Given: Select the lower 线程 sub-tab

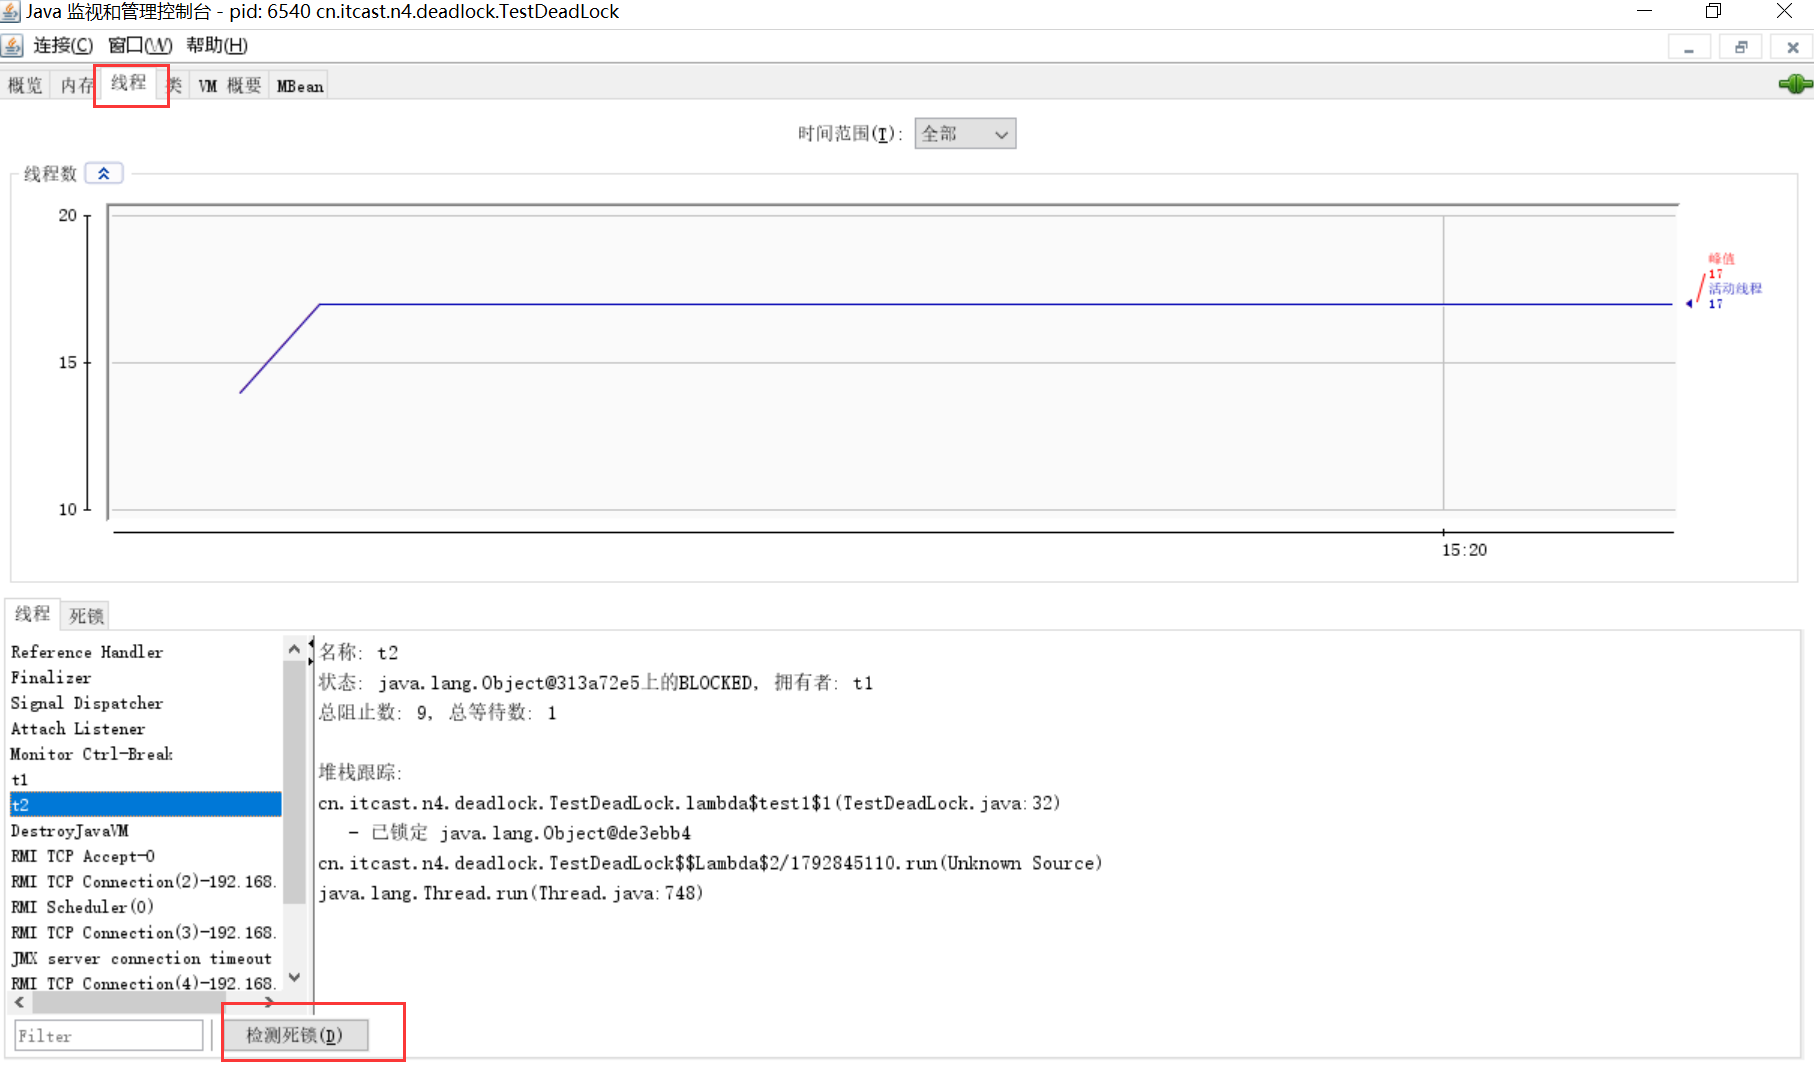Looking at the screenshot, I should click(33, 614).
